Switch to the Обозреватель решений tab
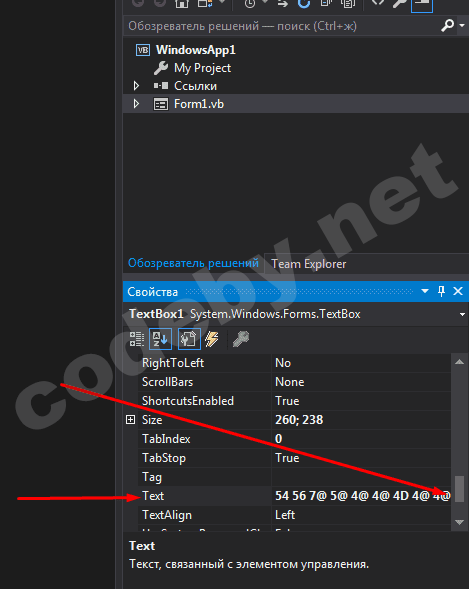This screenshot has height=589, width=469. [193, 263]
